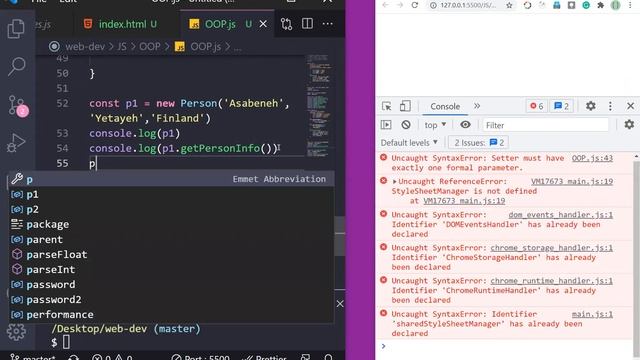Open the editor more actions menu
The height and width of the screenshot is (360, 640).
[x=327, y=24]
